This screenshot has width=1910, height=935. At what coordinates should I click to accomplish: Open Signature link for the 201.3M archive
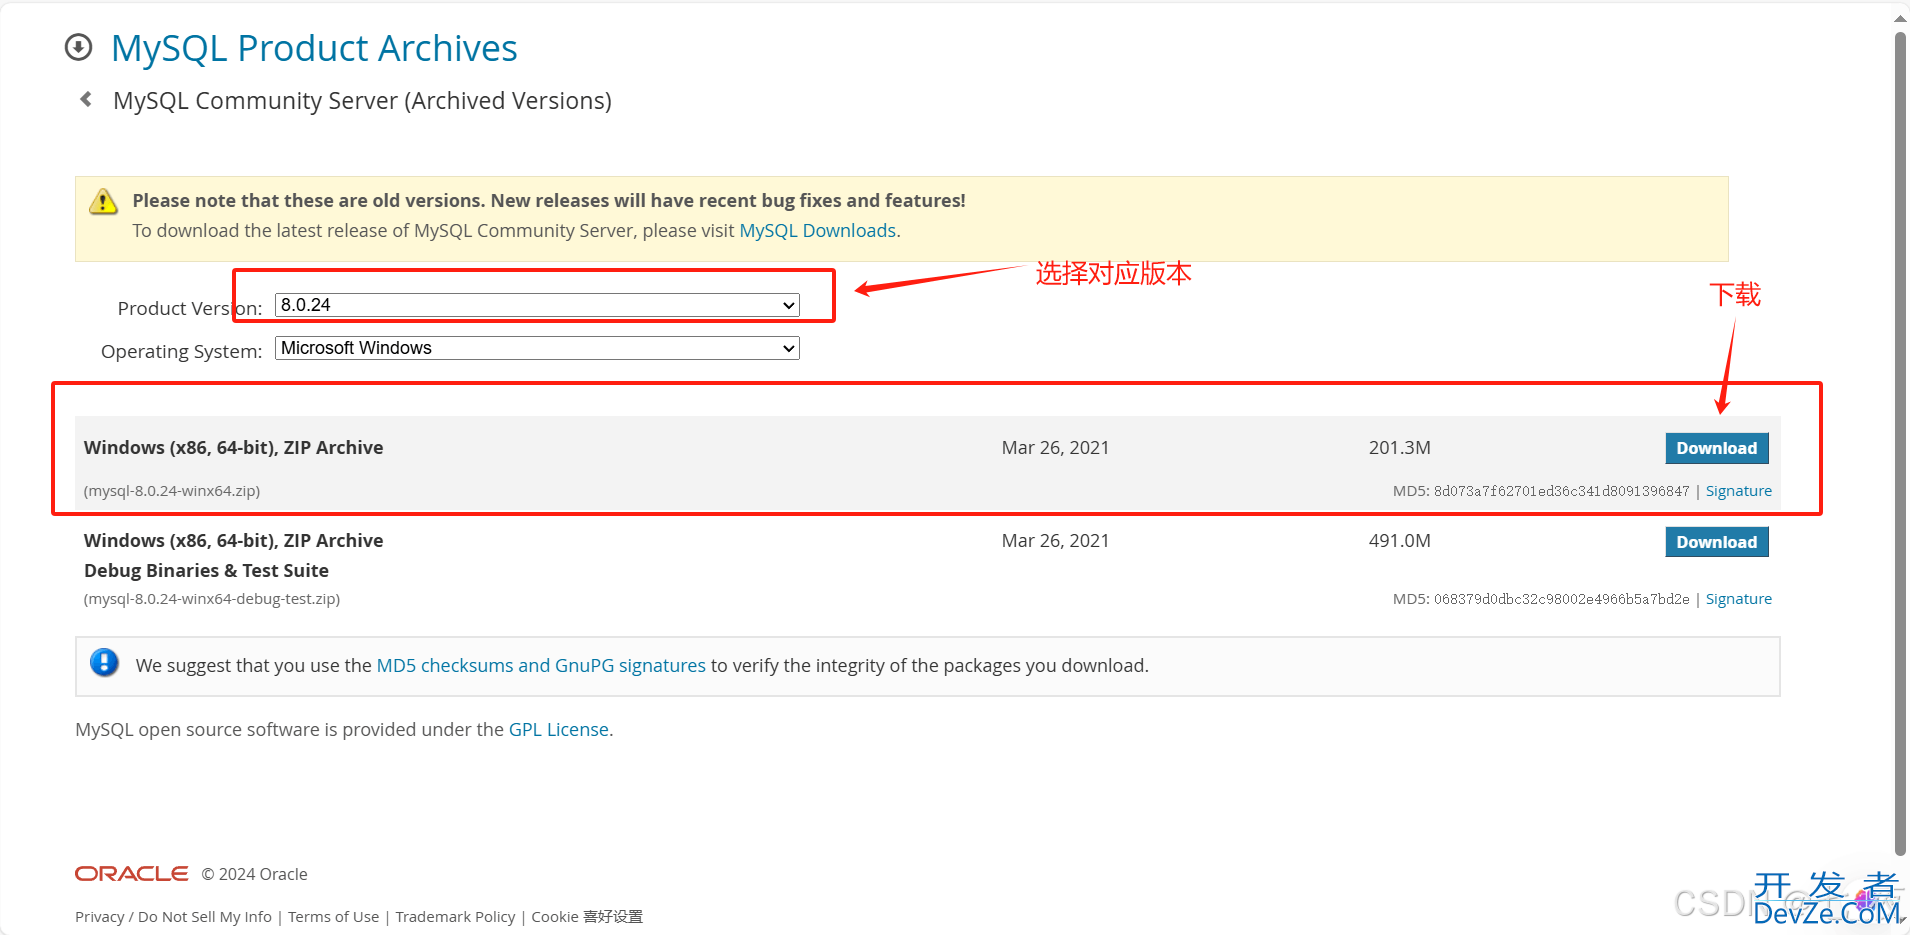(x=1738, y=491)
